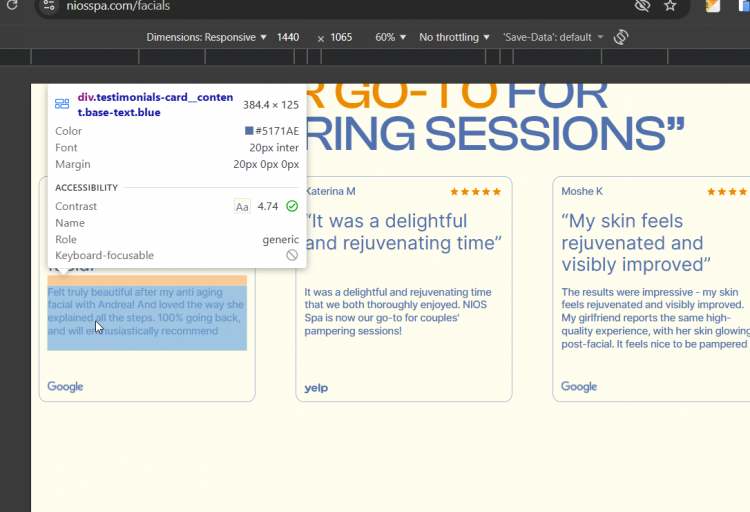
Task: Click the #5171AE color swatch in tooltip
Action: (249, 131)
